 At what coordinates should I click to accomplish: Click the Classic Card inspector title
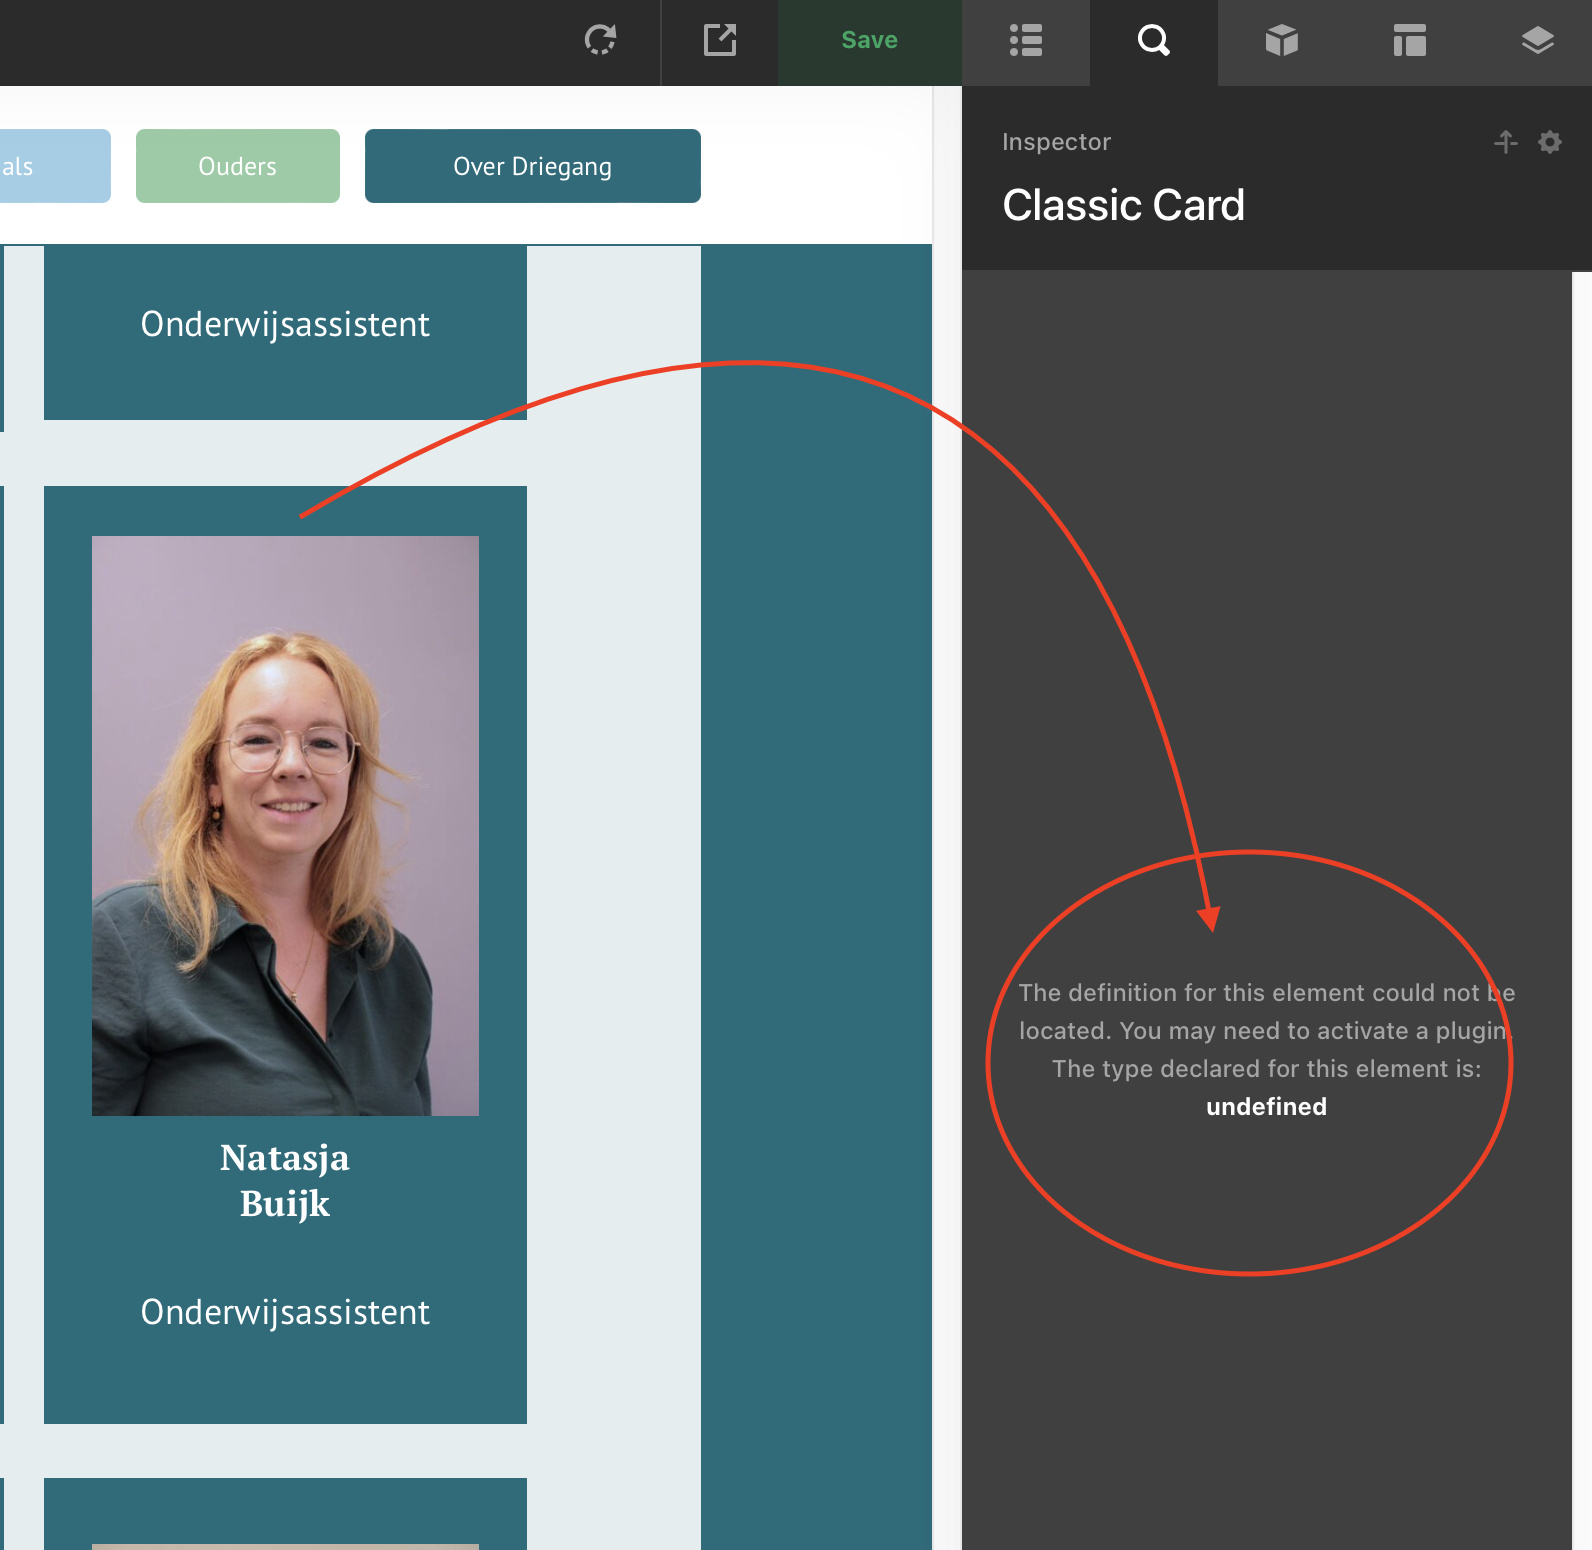(x=1123, y=205)
